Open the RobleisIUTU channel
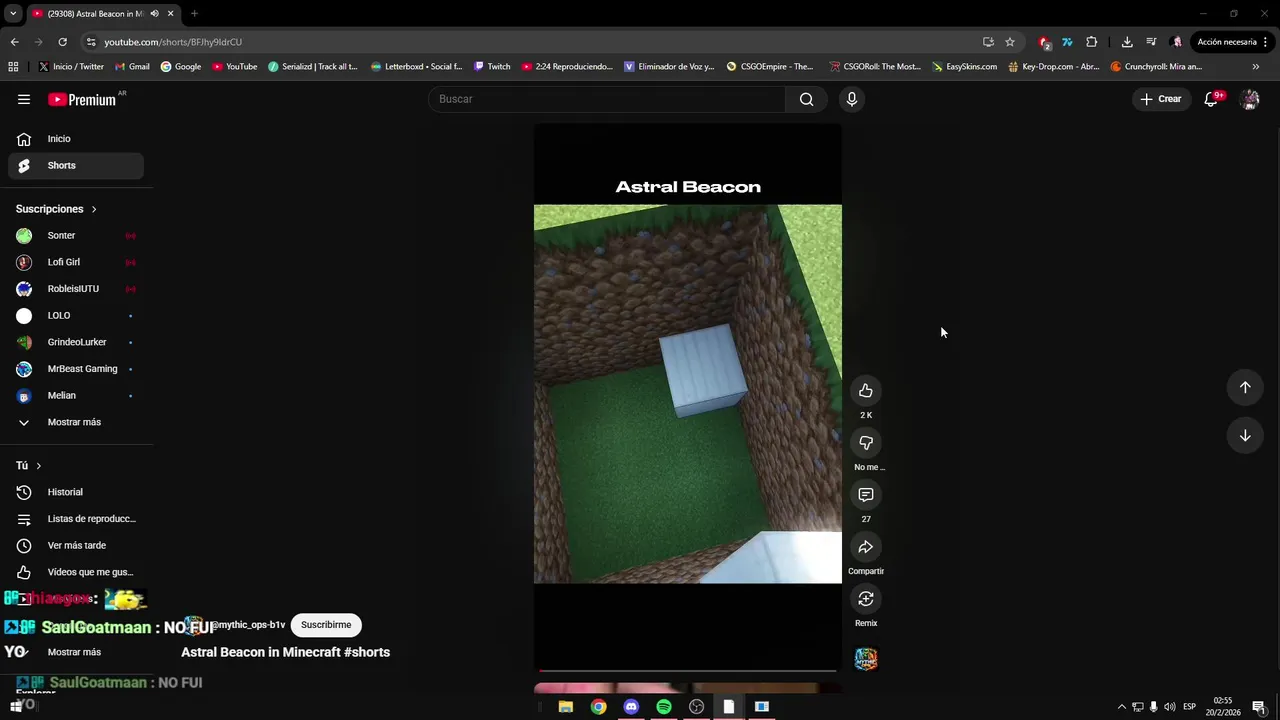 click(x=76, y=289)
